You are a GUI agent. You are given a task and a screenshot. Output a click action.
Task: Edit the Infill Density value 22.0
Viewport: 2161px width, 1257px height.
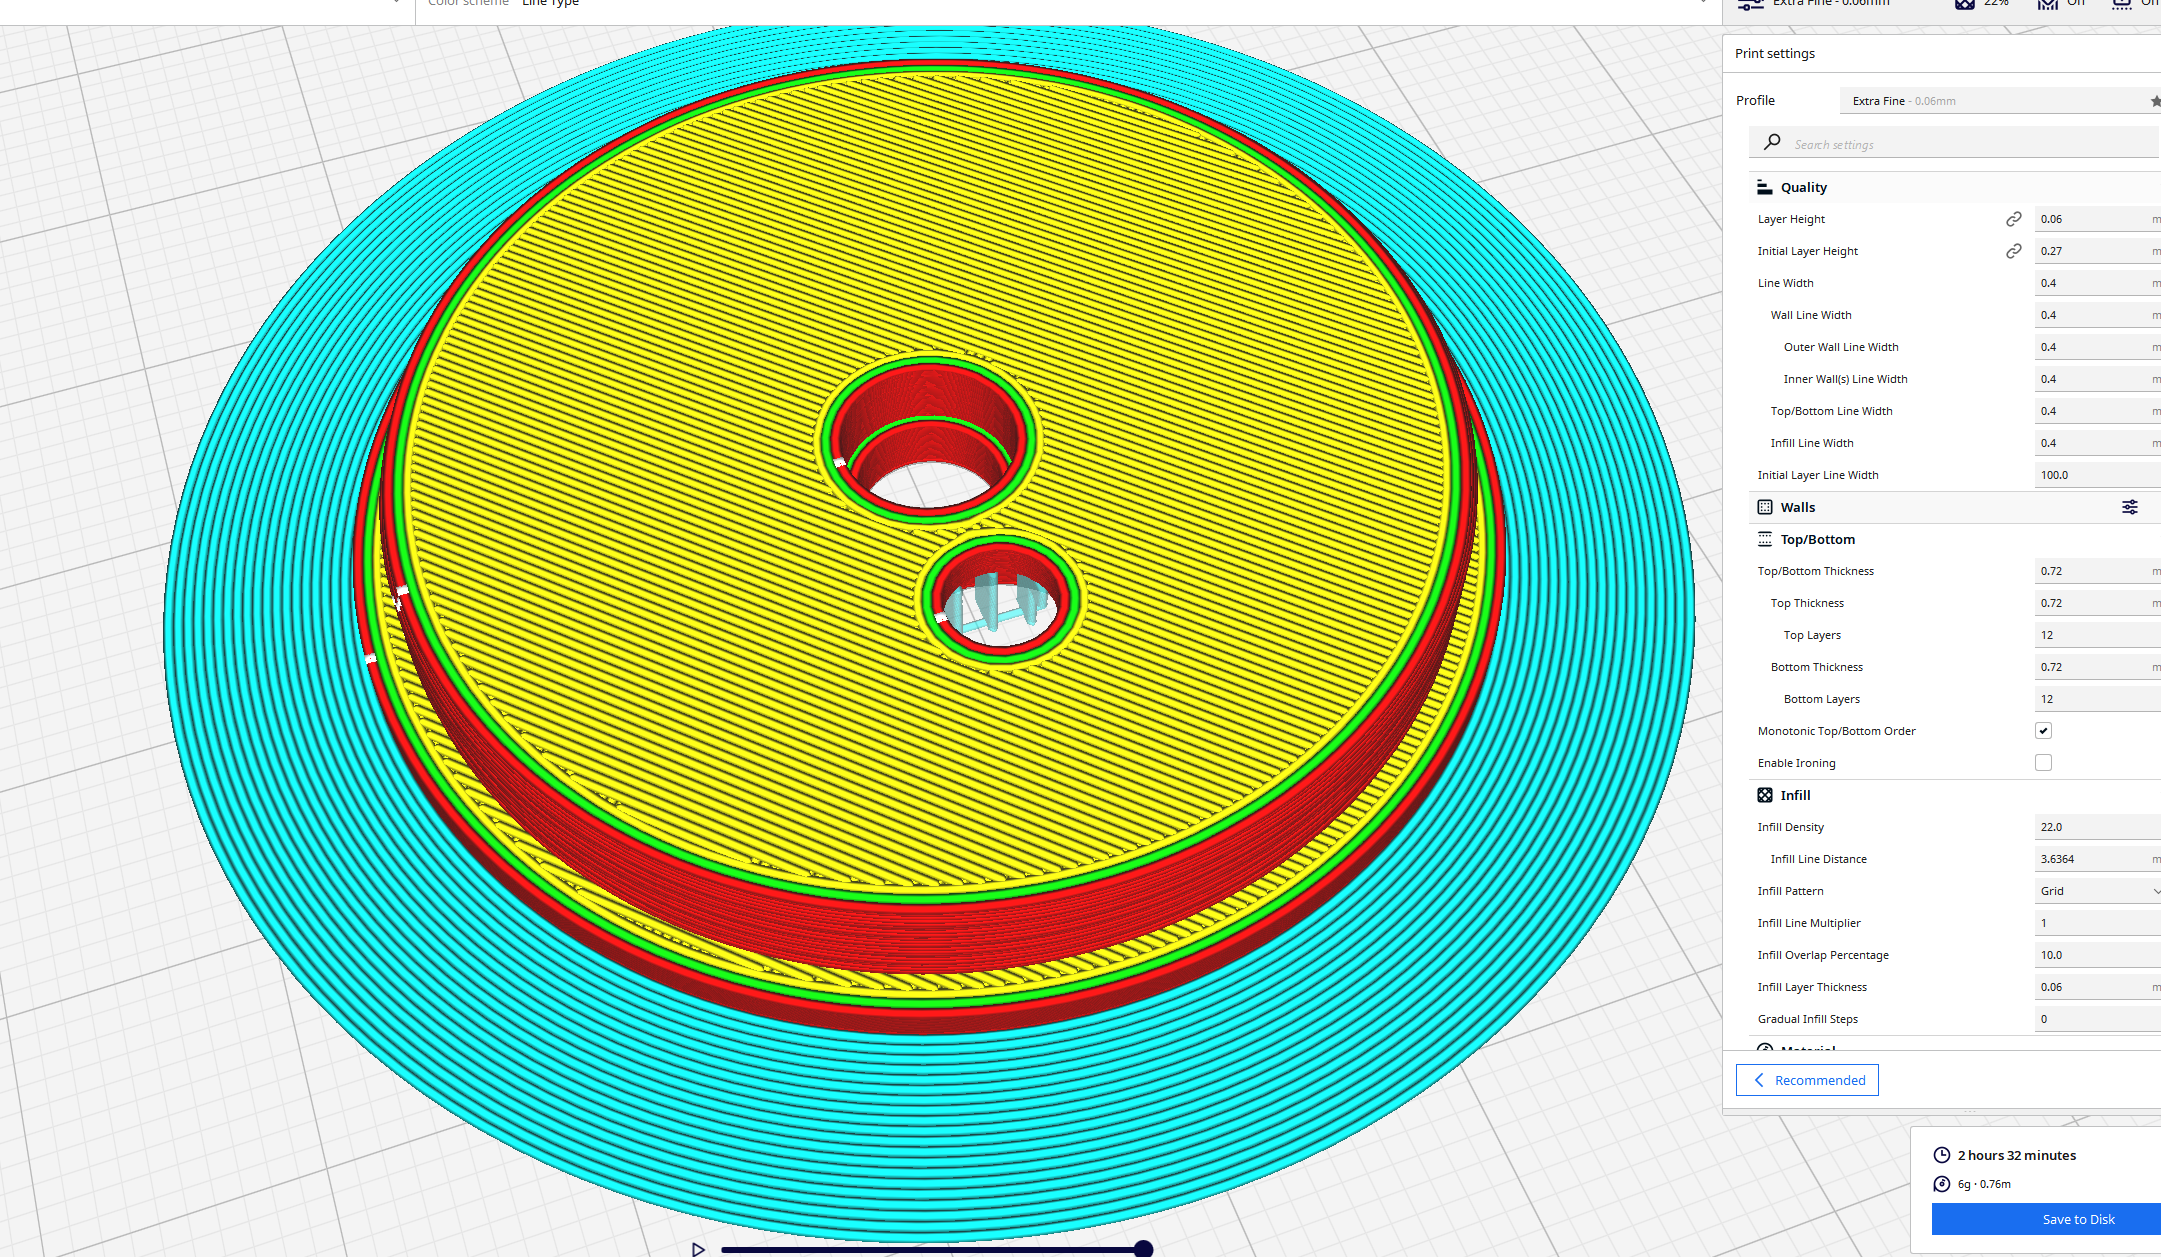point(2098,827)
